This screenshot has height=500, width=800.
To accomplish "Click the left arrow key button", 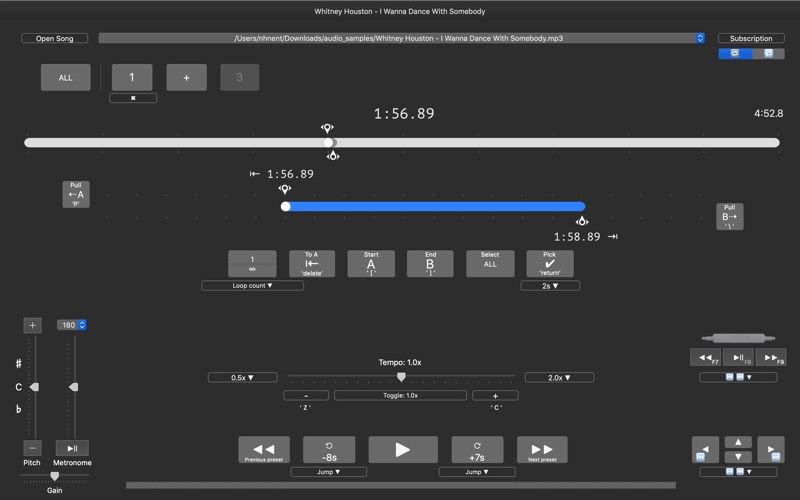I will point(705,449).
